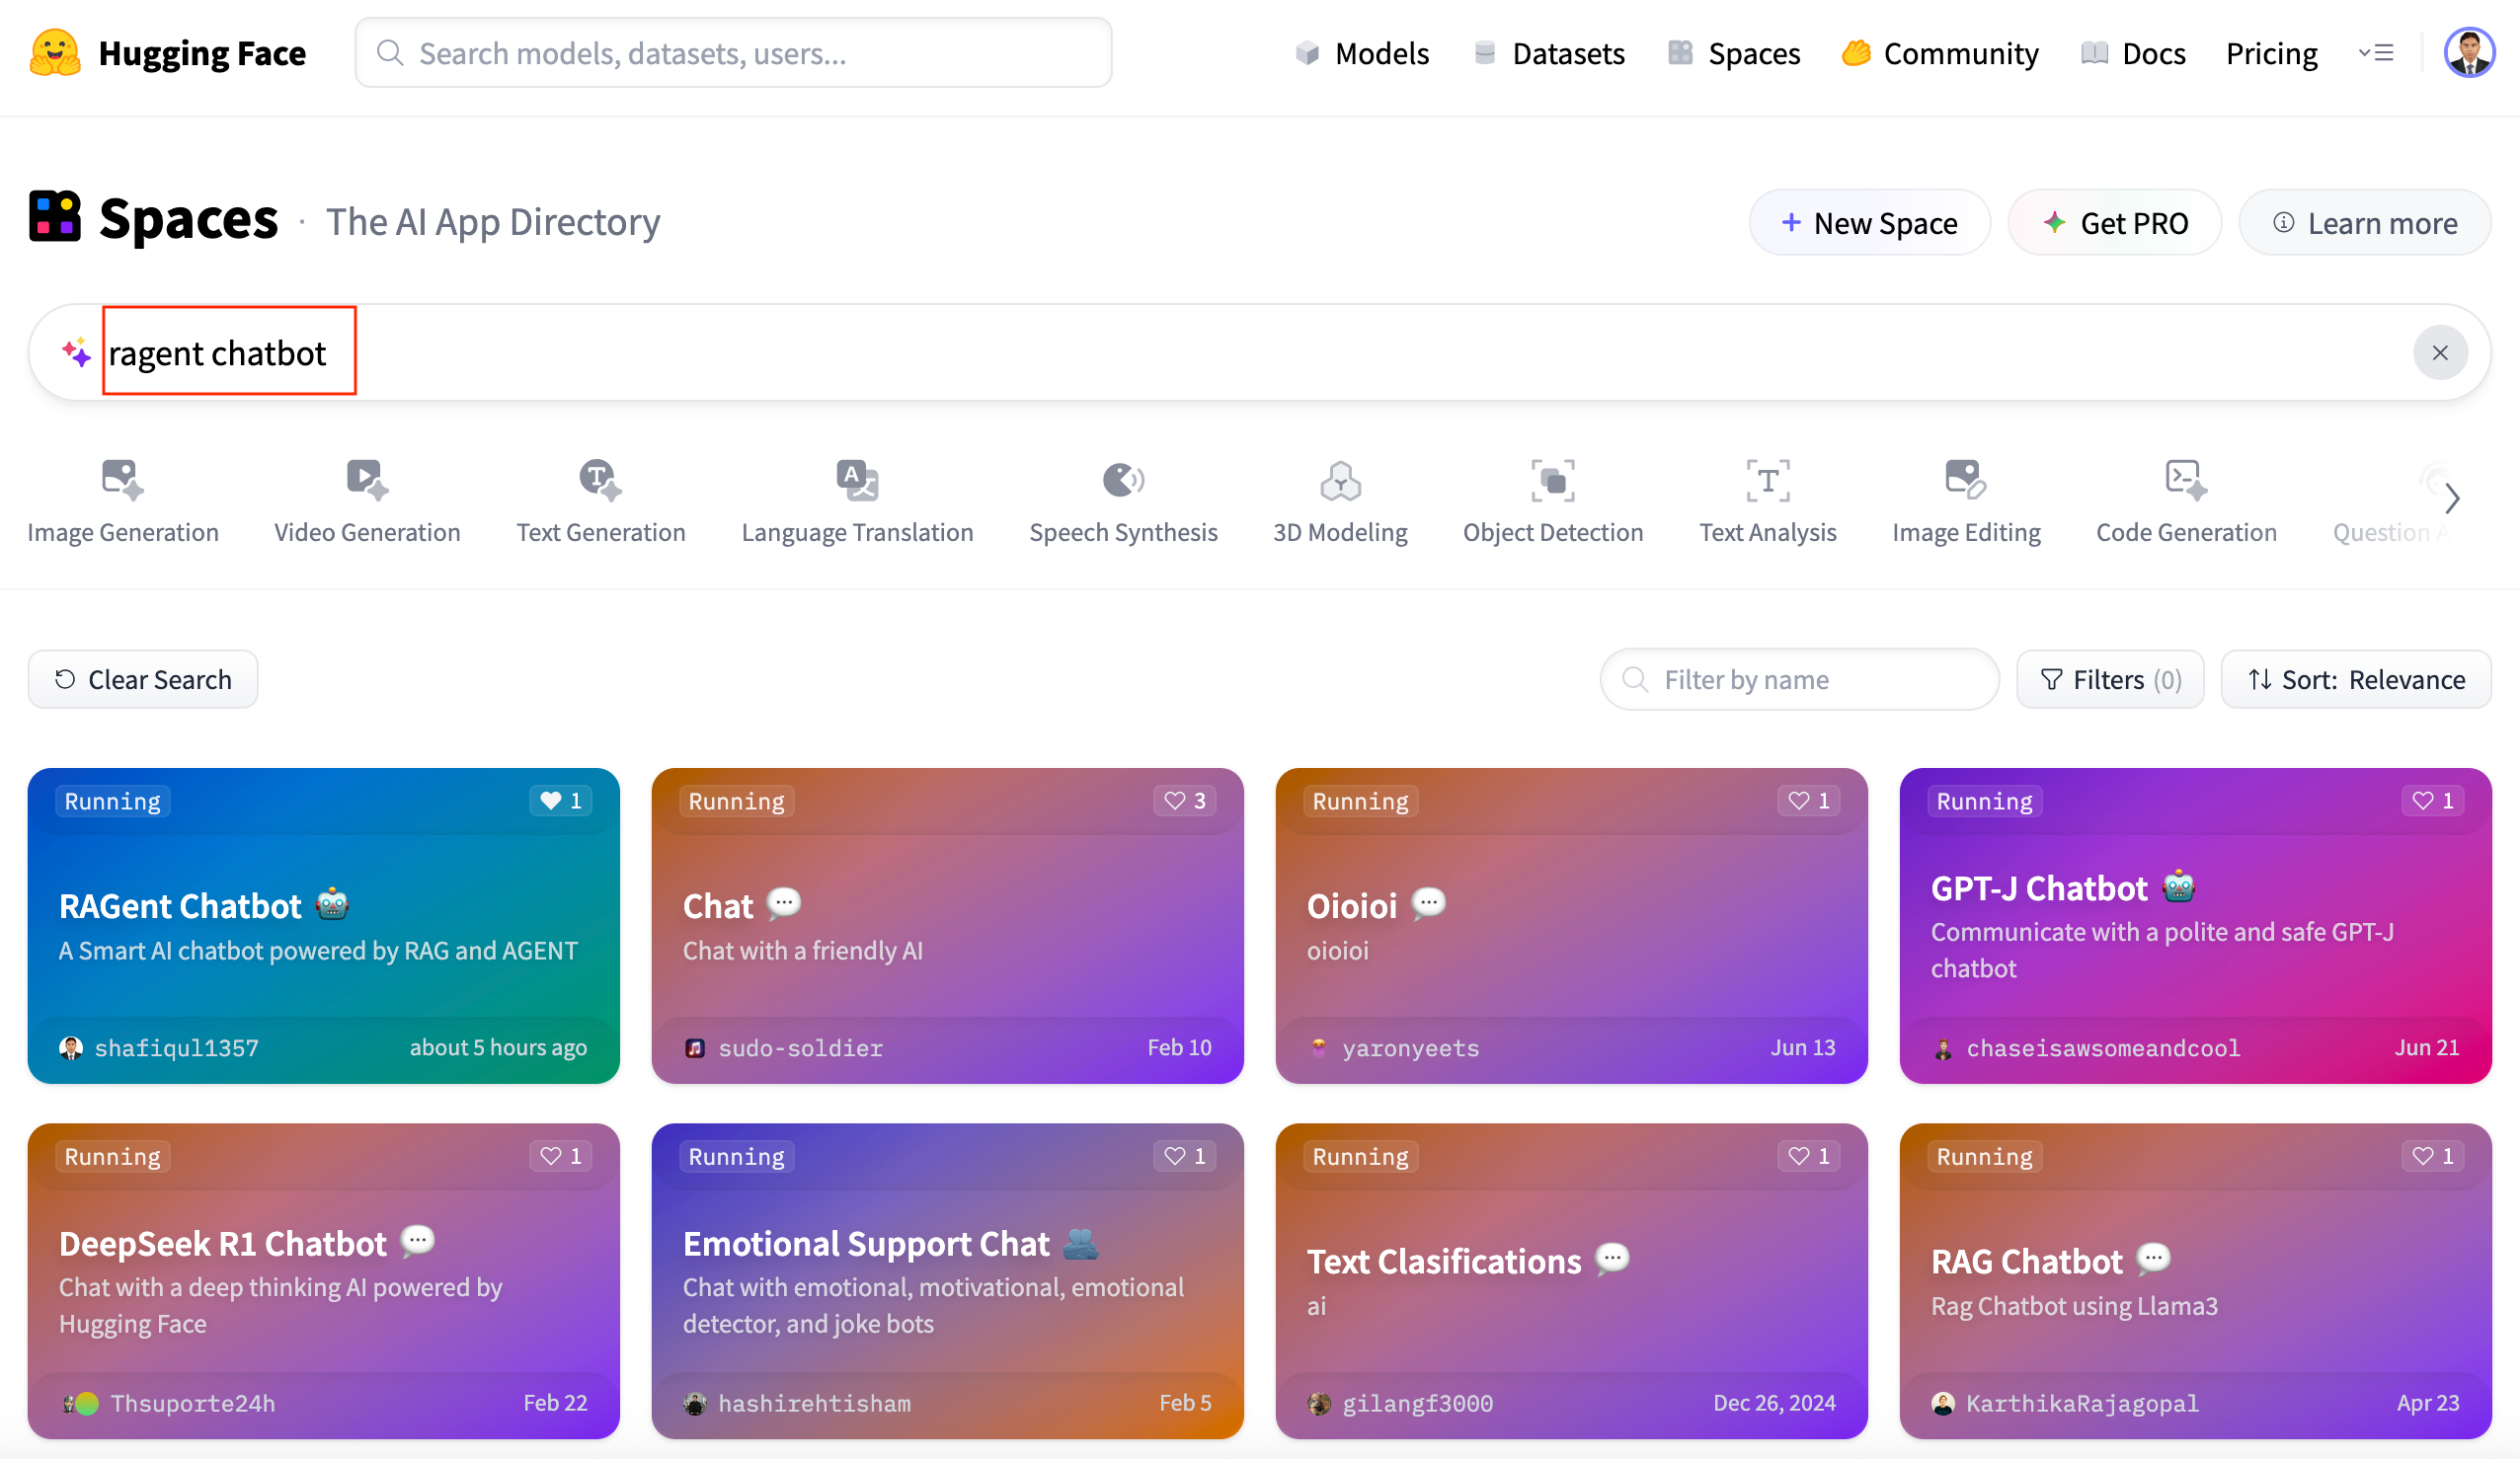
Task: Click the Get PRO button
Action: click(2114, 223)
